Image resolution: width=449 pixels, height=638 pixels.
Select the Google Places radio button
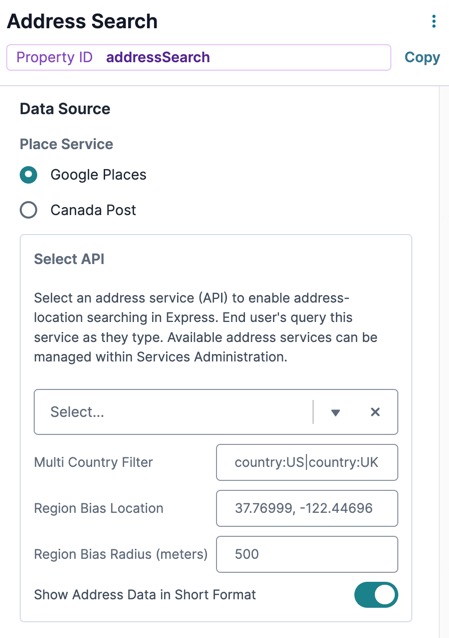click(x=28, y=175)
